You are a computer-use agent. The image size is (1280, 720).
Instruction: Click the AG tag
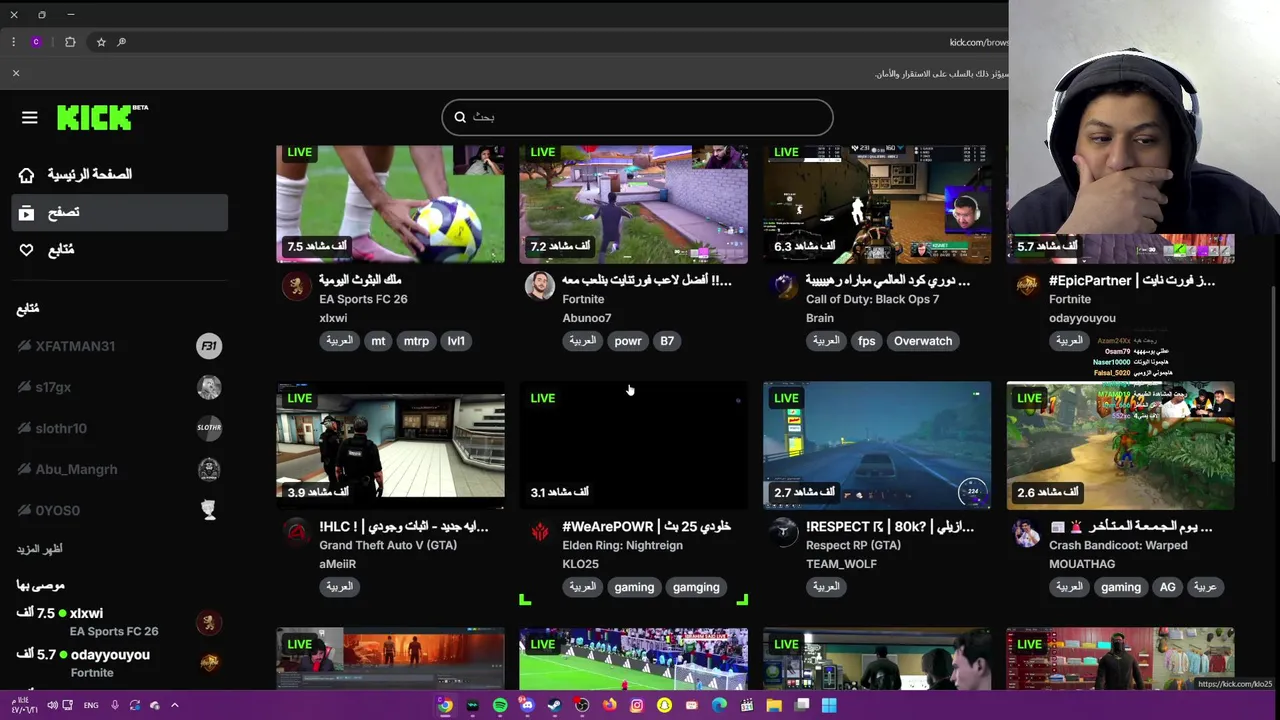coord(1167,587)
